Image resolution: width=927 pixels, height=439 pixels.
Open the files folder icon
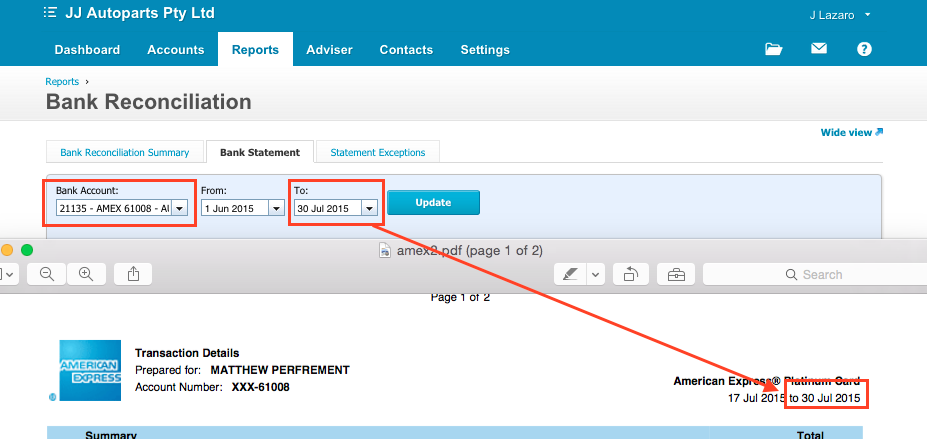773,49
